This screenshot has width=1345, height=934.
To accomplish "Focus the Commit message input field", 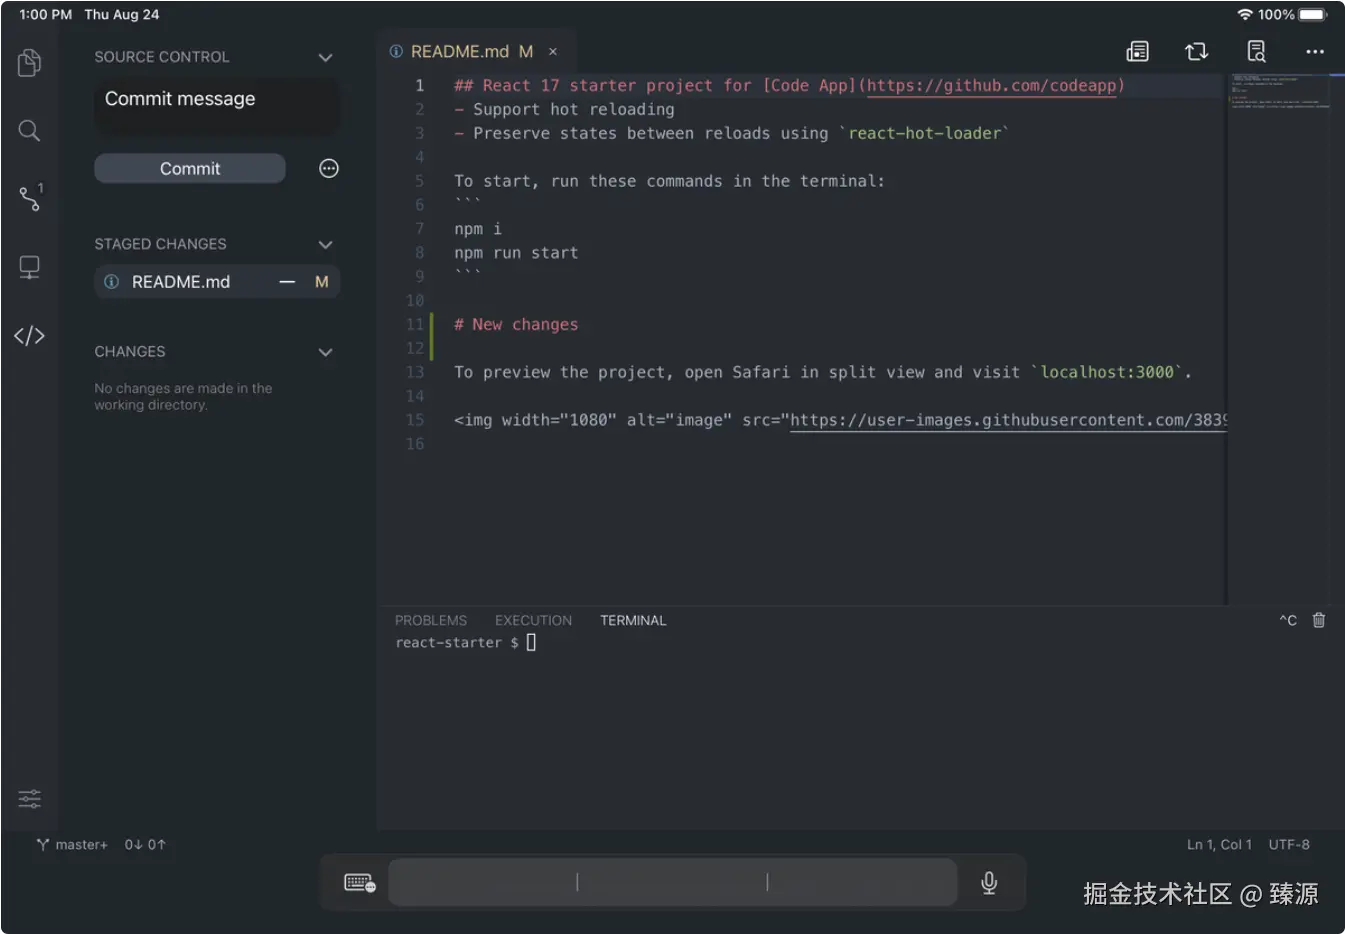I will [x=217, y=106].
